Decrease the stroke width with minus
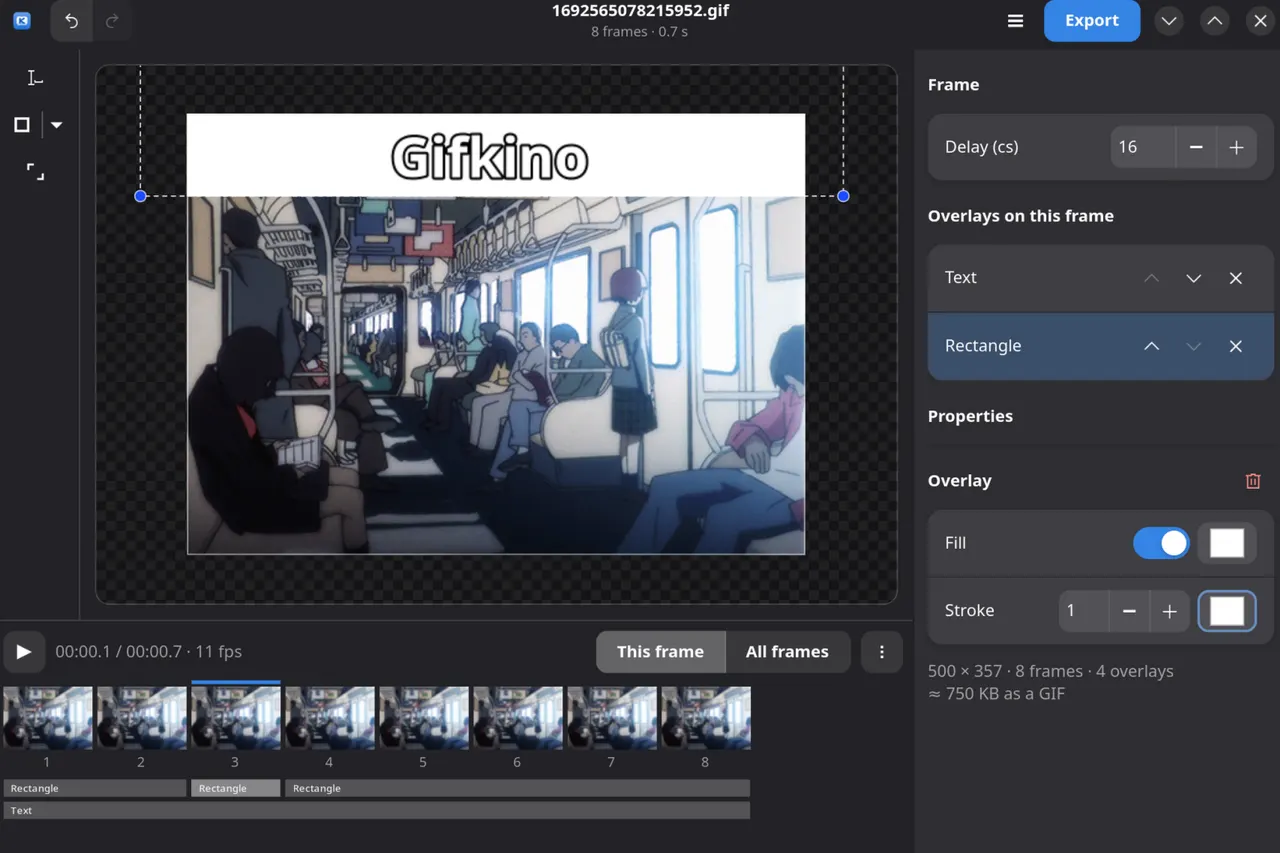Screen dimensions: 1280x853 [1129, 611]
